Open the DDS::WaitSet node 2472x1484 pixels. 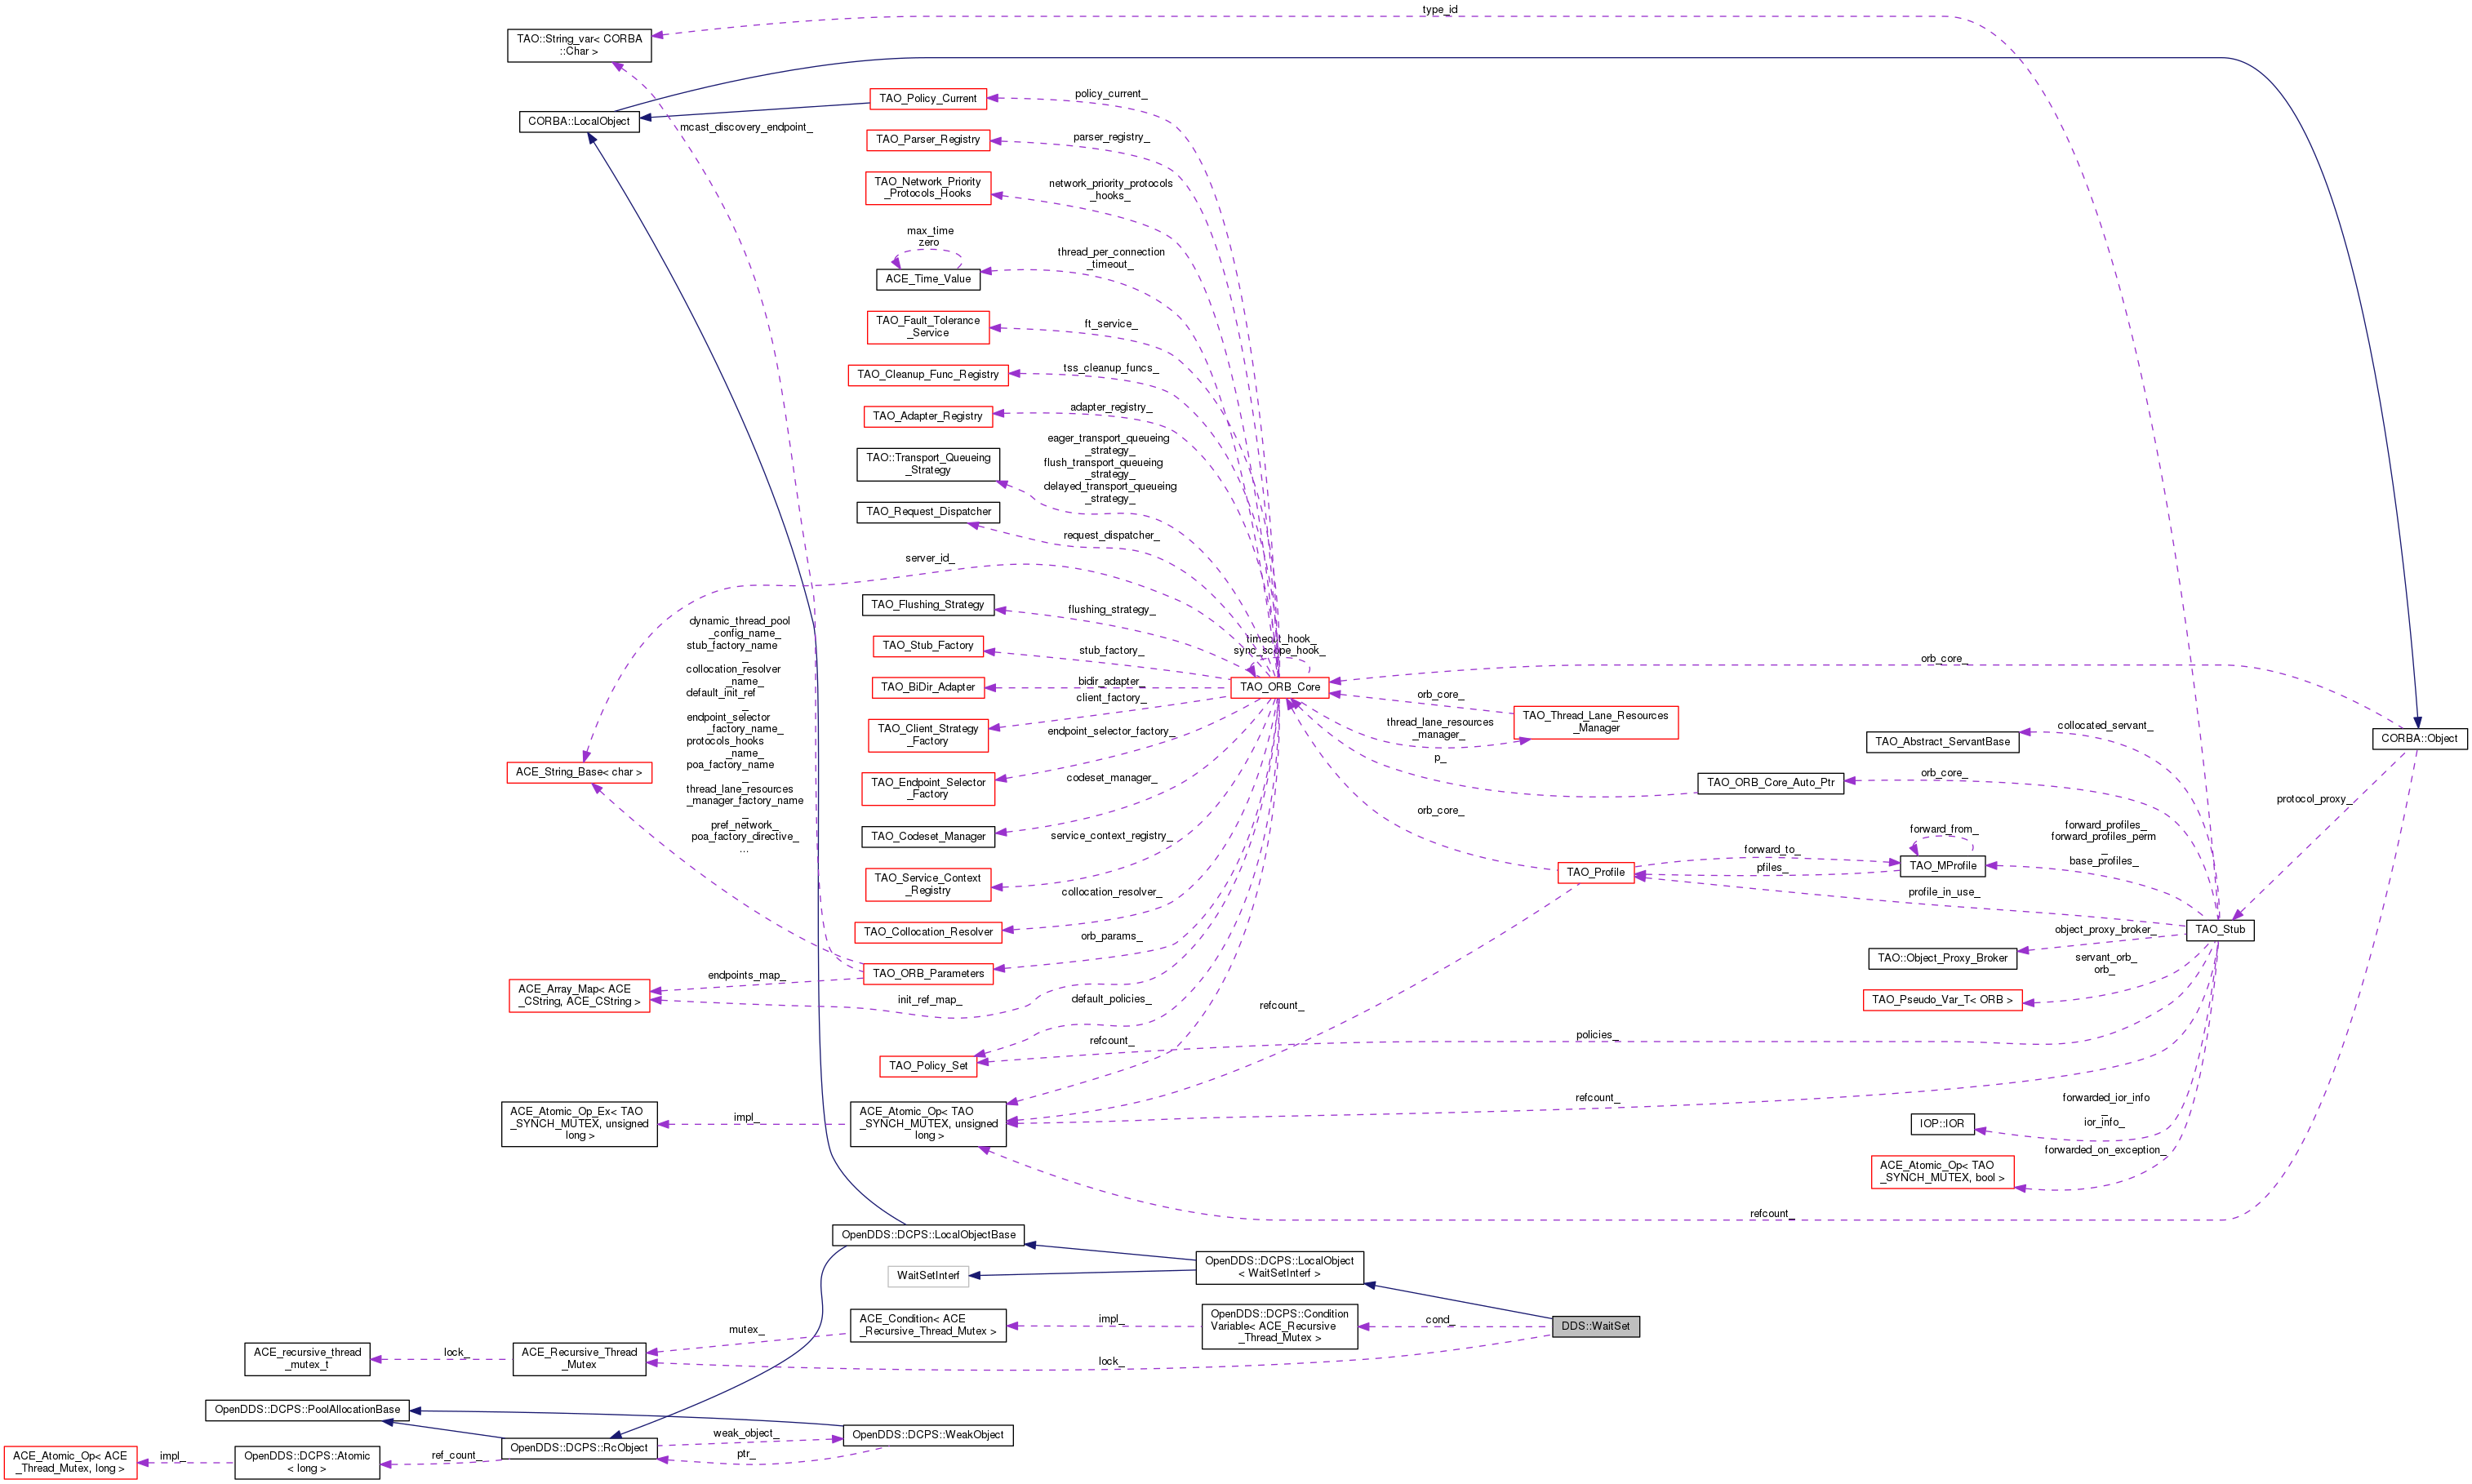[x=1595, y=1326]
